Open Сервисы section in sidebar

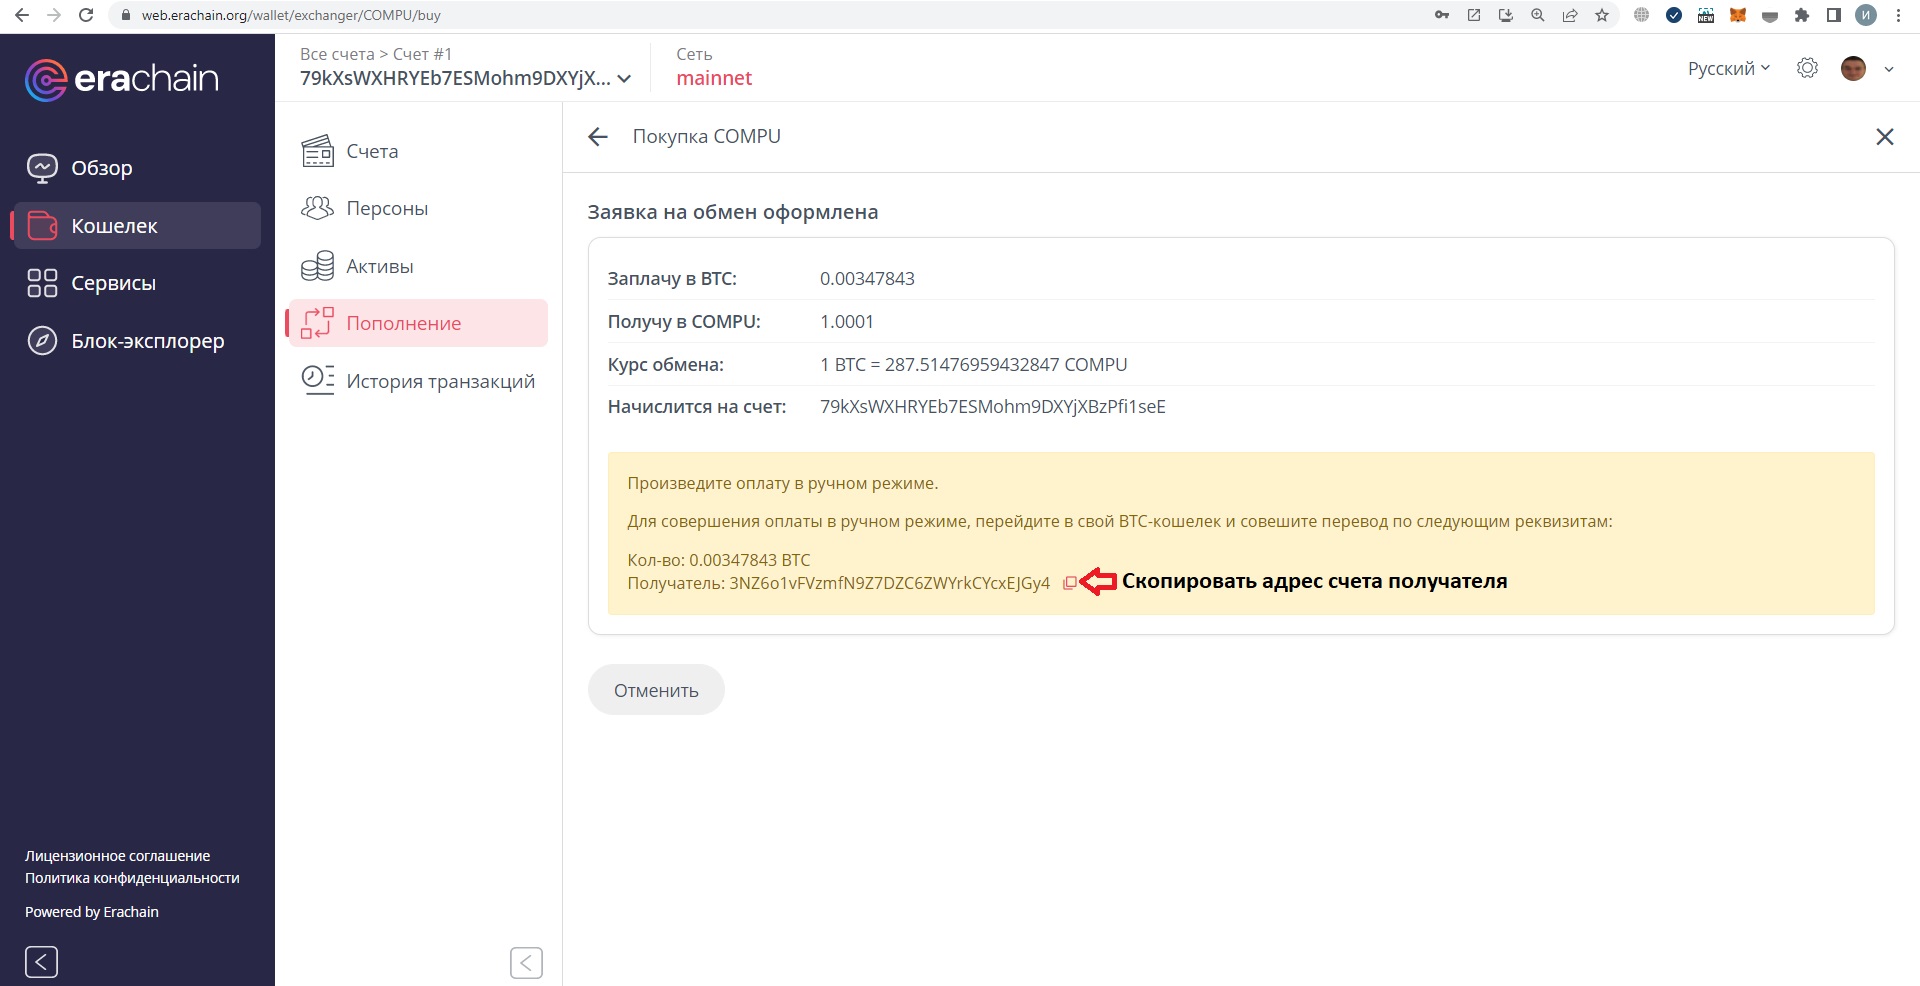113,283
